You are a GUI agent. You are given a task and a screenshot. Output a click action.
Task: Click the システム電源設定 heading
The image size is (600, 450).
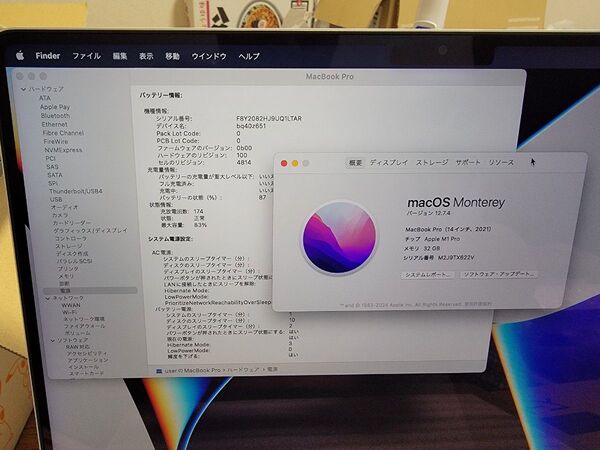(170, 239)
